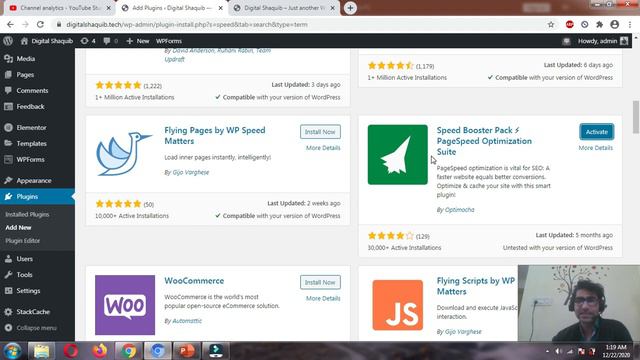
Task: Check the 4 pending updates icon
Action: [x=88, y=41]
